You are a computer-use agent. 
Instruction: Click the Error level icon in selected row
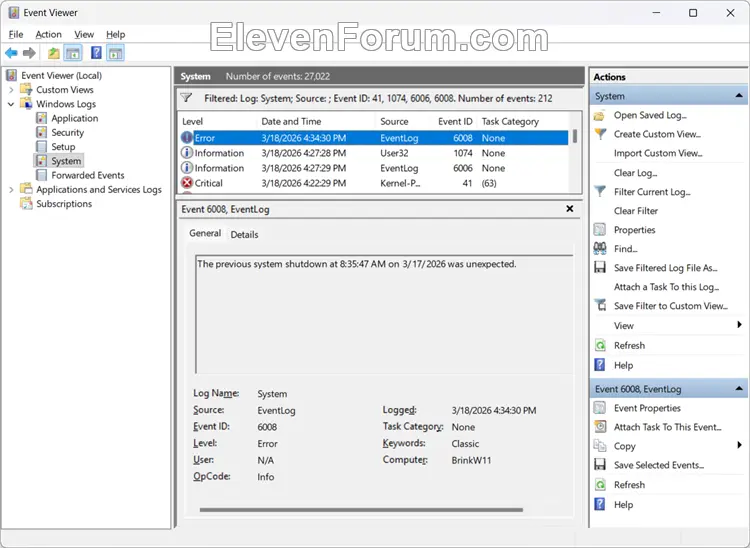(x=187, y=138)
